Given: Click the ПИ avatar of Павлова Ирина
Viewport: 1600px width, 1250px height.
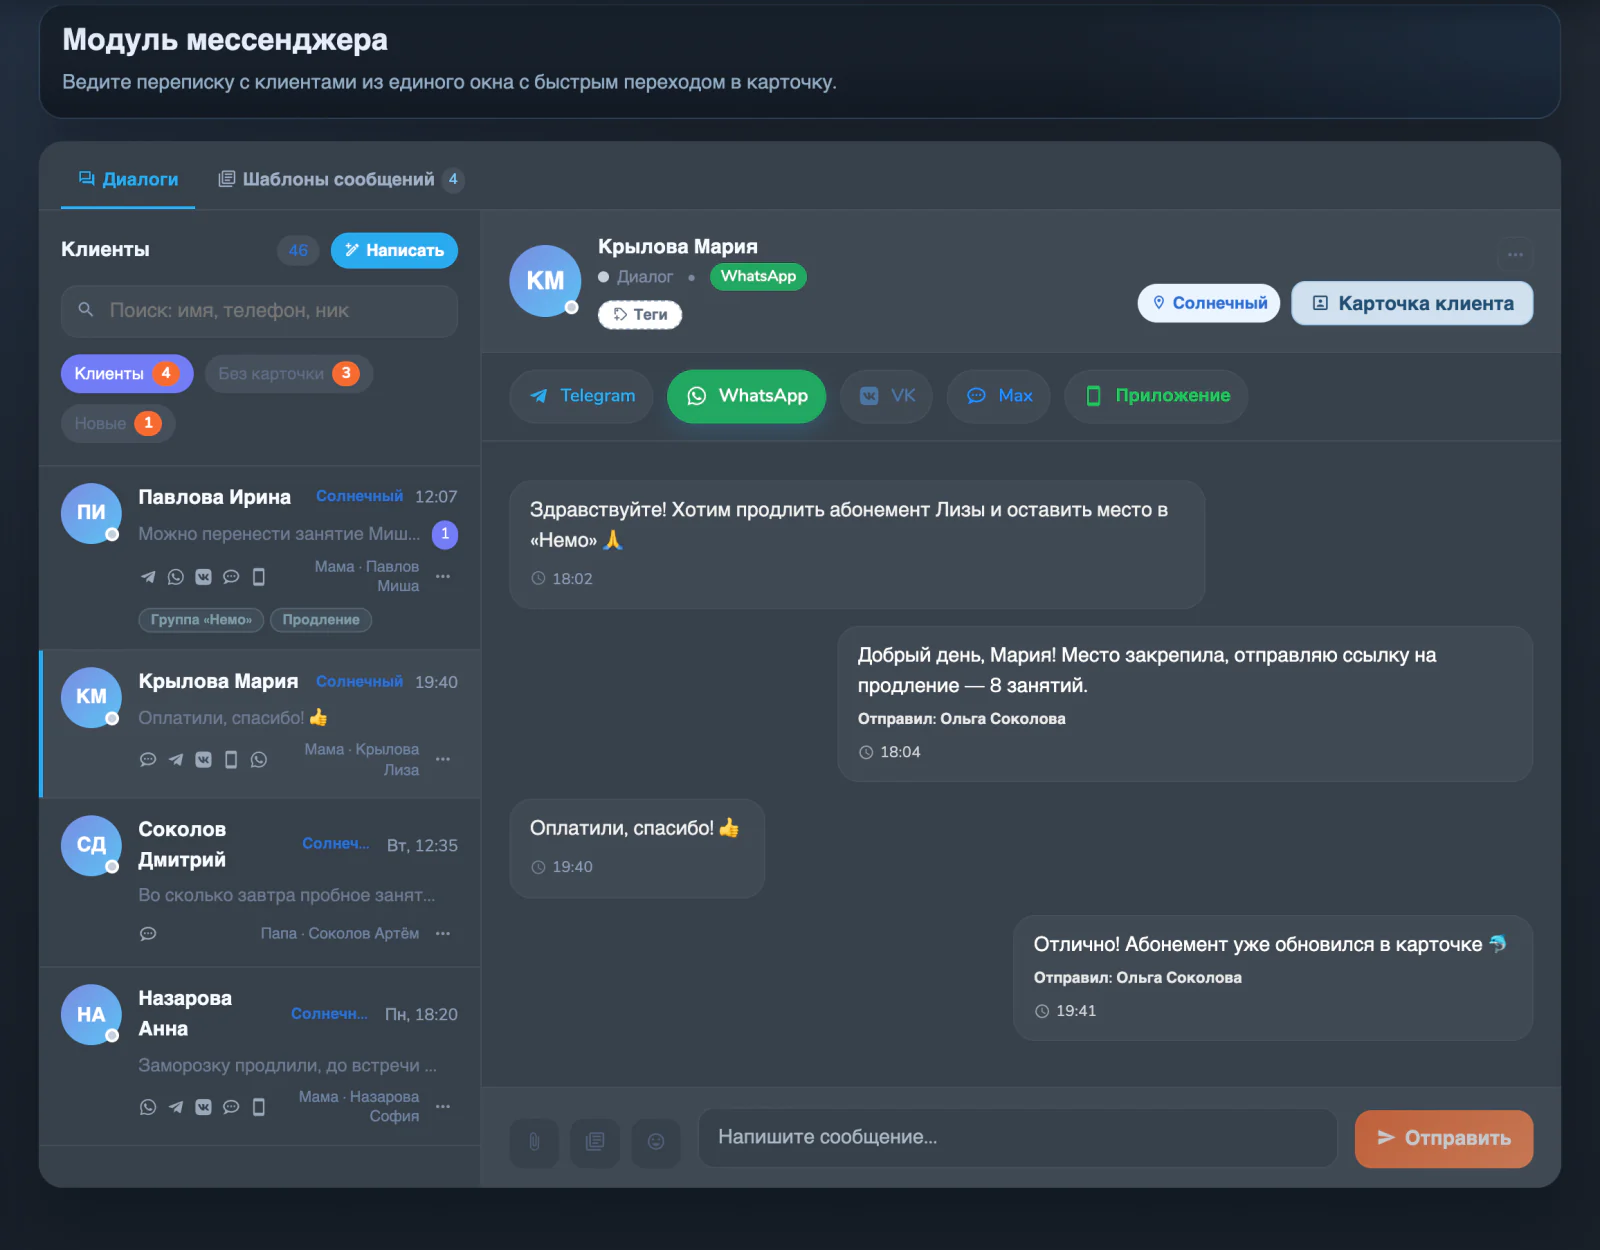Looking at the screenshot, I should [91, 512].
